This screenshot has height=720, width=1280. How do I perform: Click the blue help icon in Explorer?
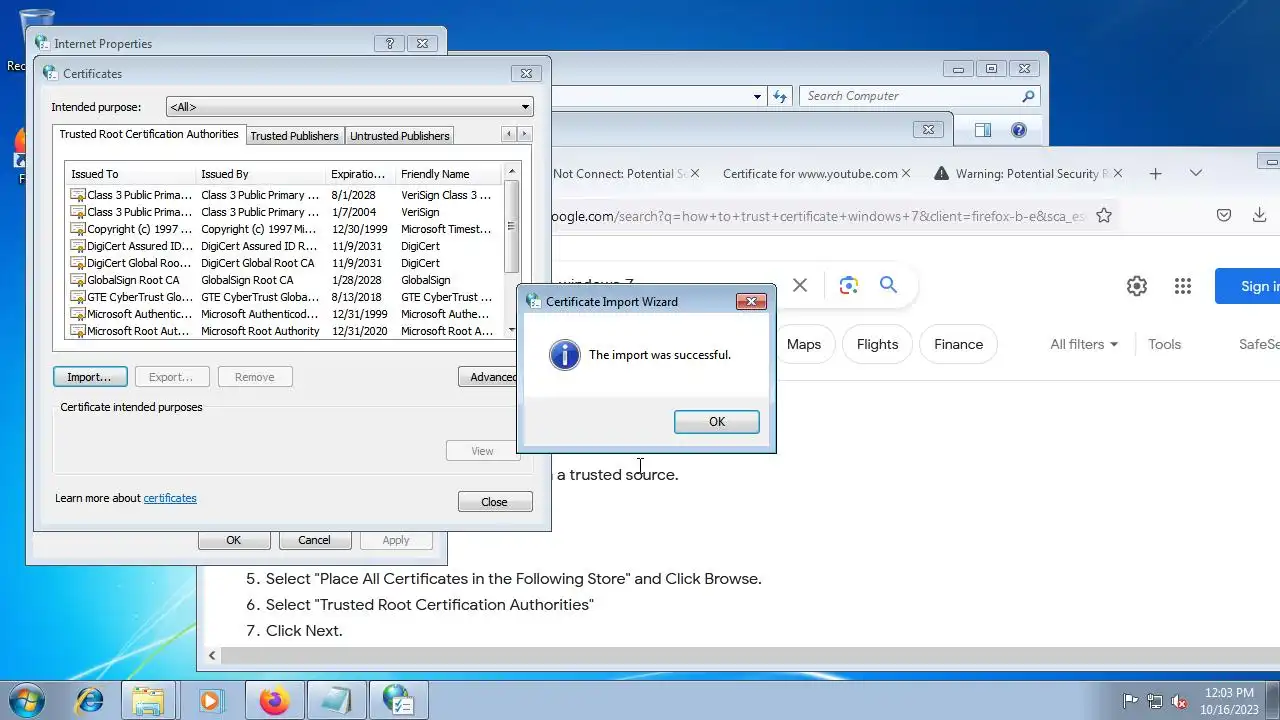(x=1019, y=130)
